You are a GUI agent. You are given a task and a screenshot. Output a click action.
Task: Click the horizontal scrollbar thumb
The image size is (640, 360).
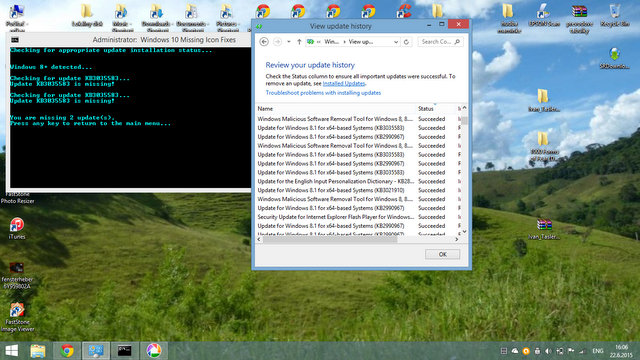pos(330,240)
